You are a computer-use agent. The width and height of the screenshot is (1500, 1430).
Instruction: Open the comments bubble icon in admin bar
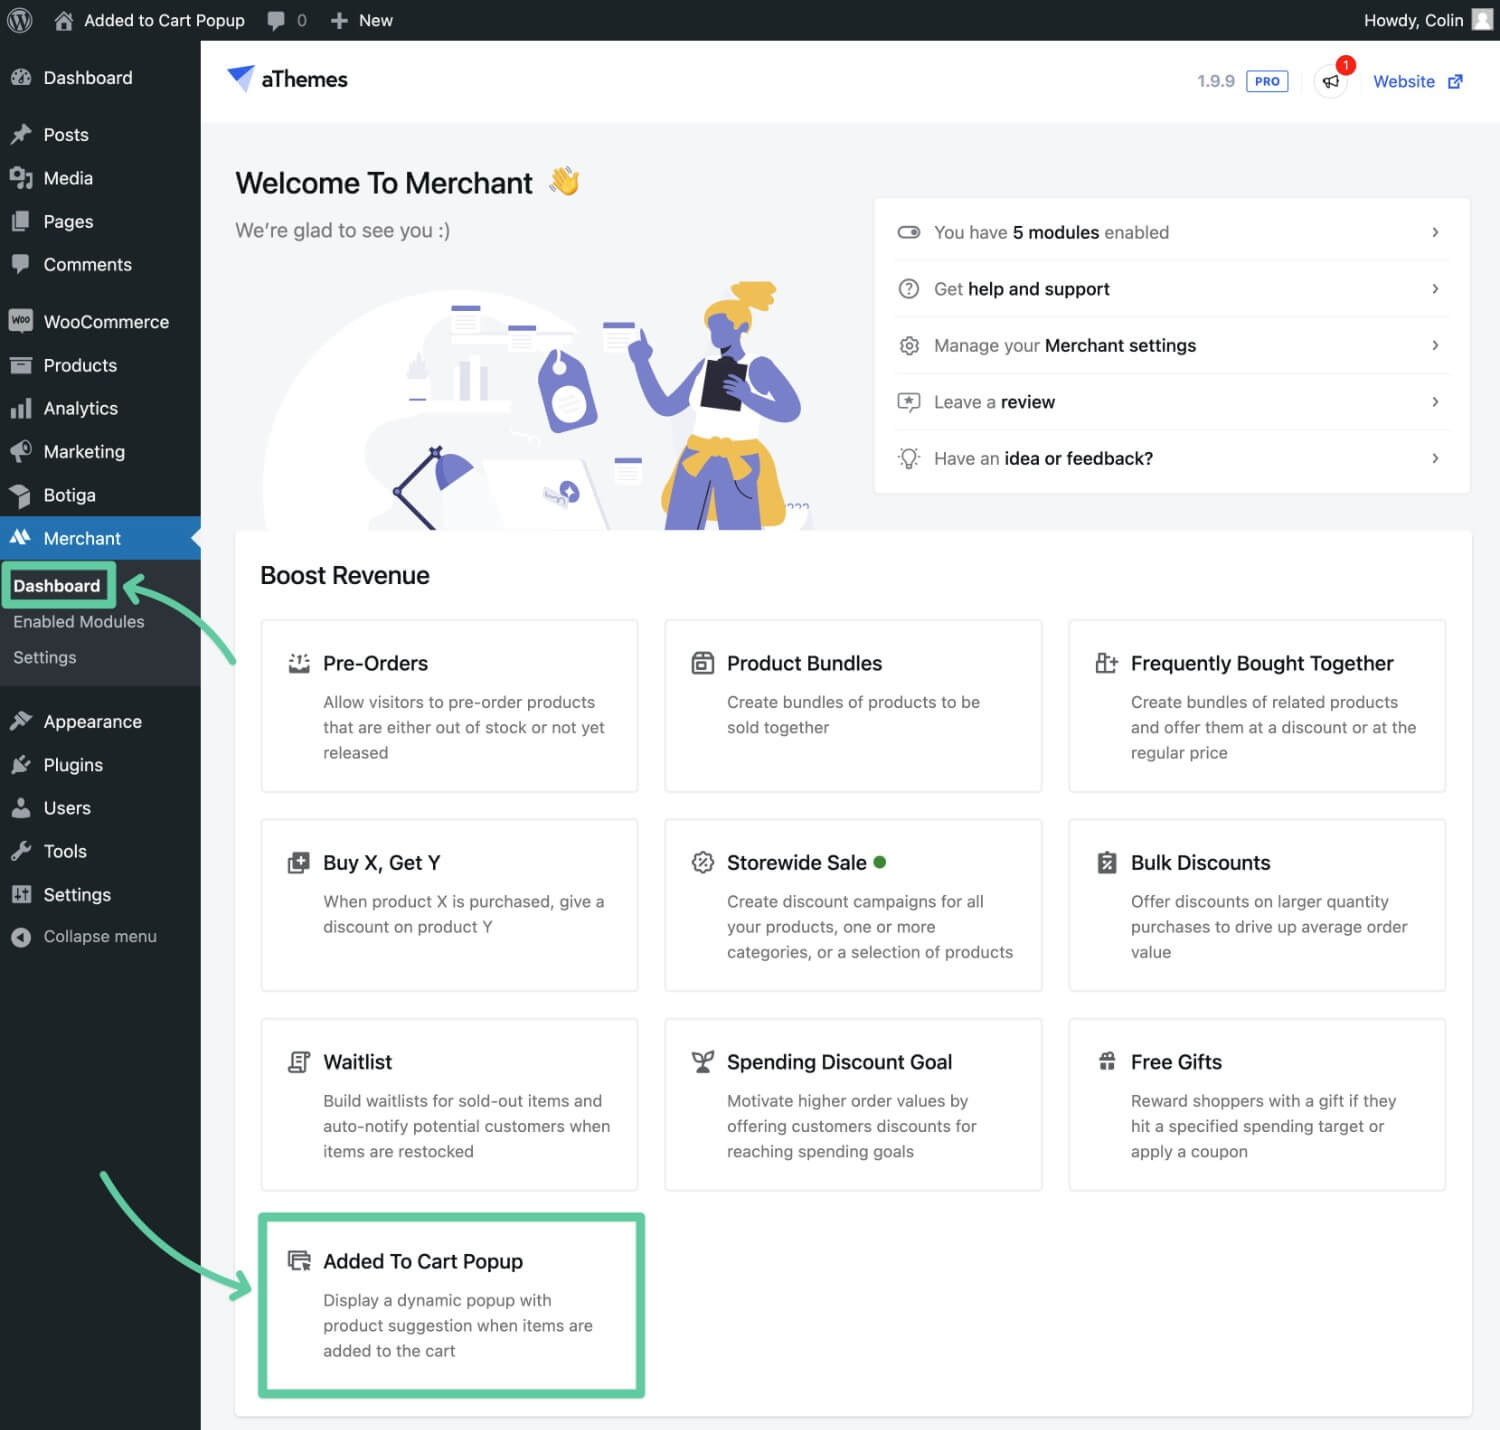pos(276,20)
